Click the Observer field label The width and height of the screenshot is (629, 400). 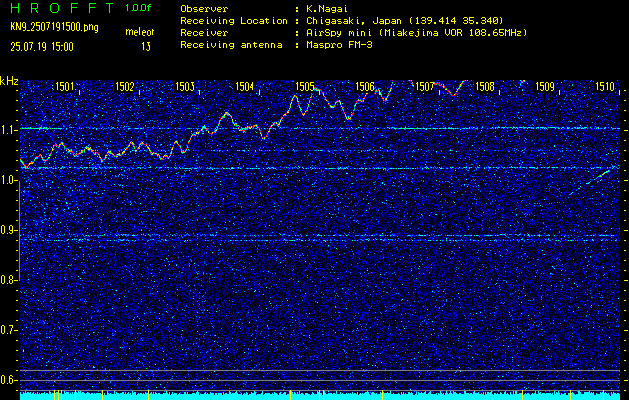point(204,9)
